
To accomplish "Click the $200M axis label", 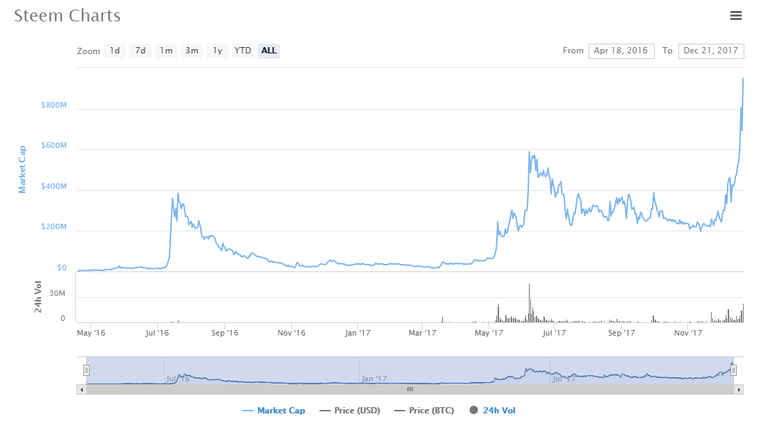I will [54, 227].
